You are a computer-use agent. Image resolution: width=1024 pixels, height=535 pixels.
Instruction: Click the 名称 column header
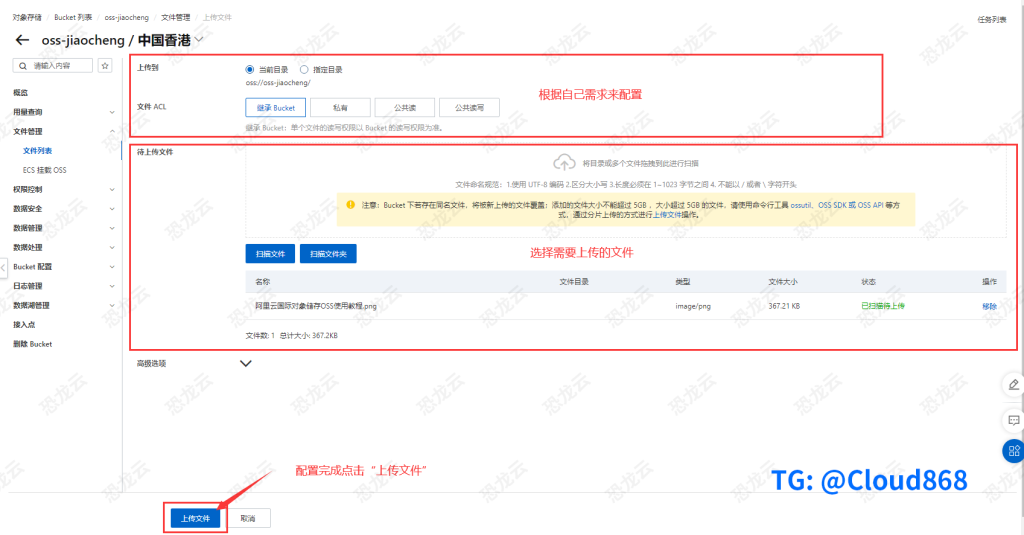[x=263, y=282]
